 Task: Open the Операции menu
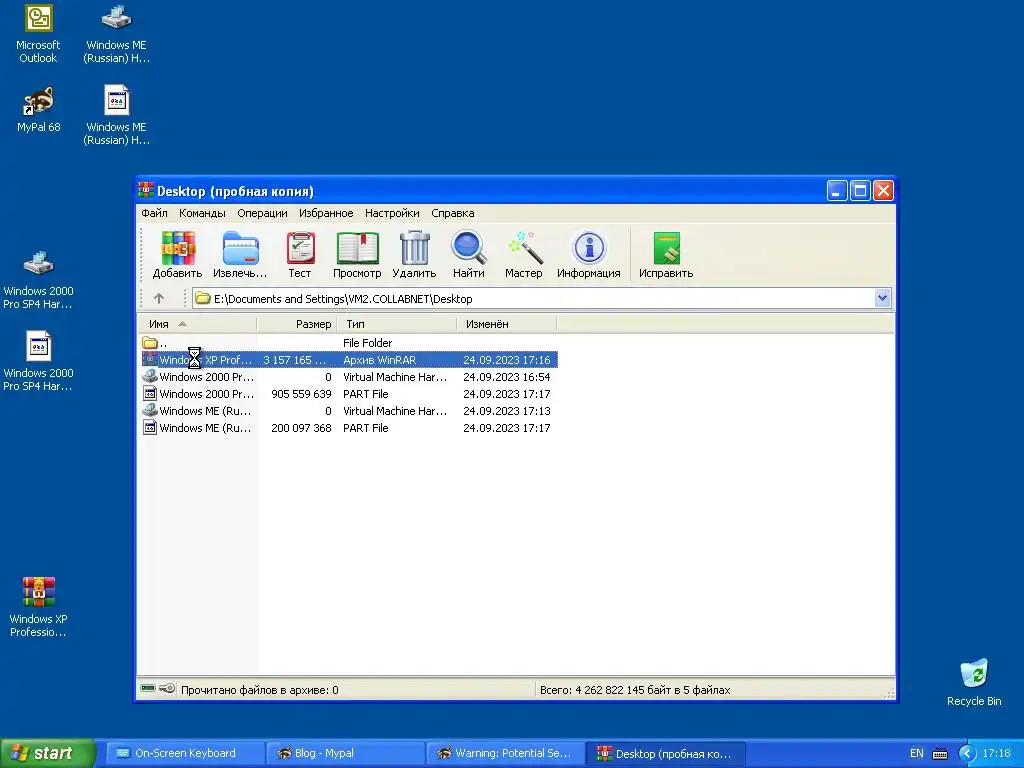(x=262, y=213)
